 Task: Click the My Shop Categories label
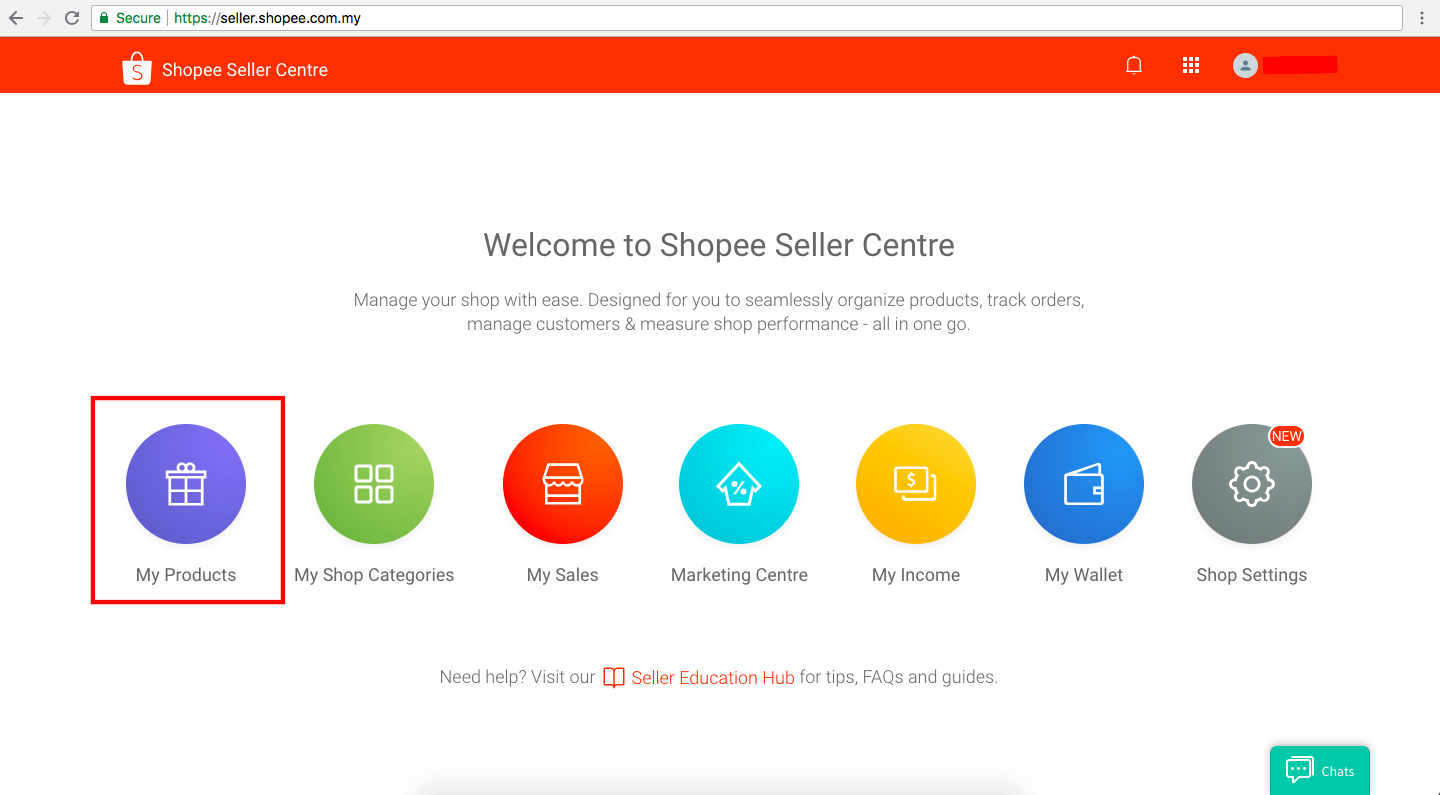(374, 575)
